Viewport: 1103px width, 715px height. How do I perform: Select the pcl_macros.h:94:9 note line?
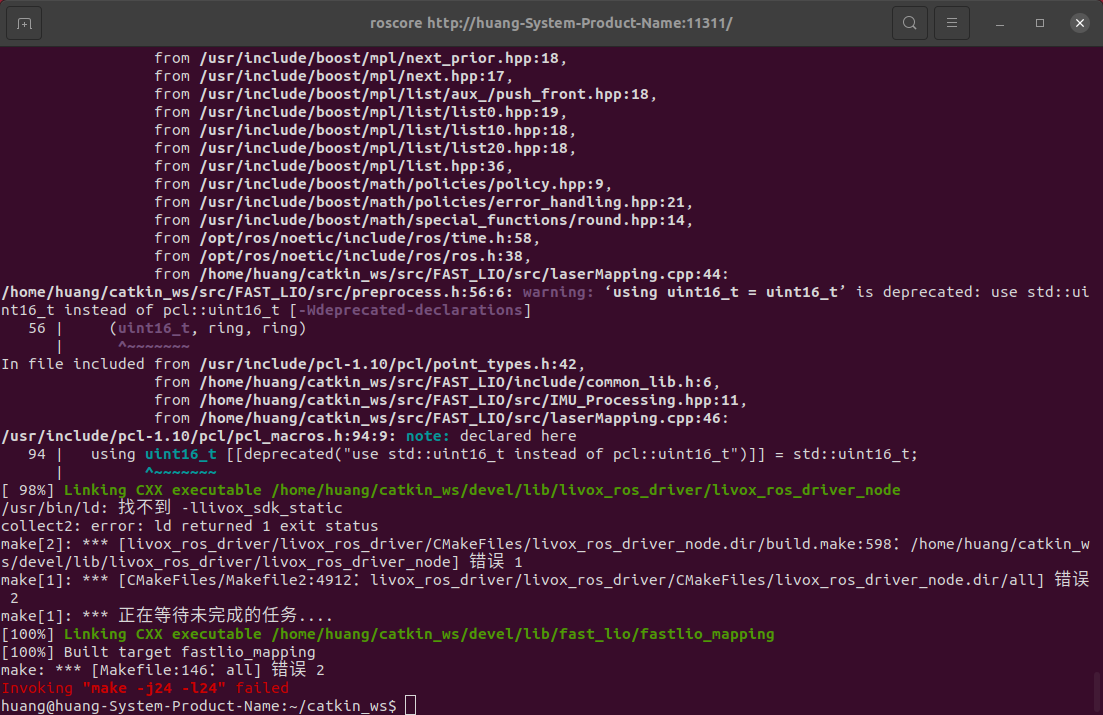(x=290, y=435)
